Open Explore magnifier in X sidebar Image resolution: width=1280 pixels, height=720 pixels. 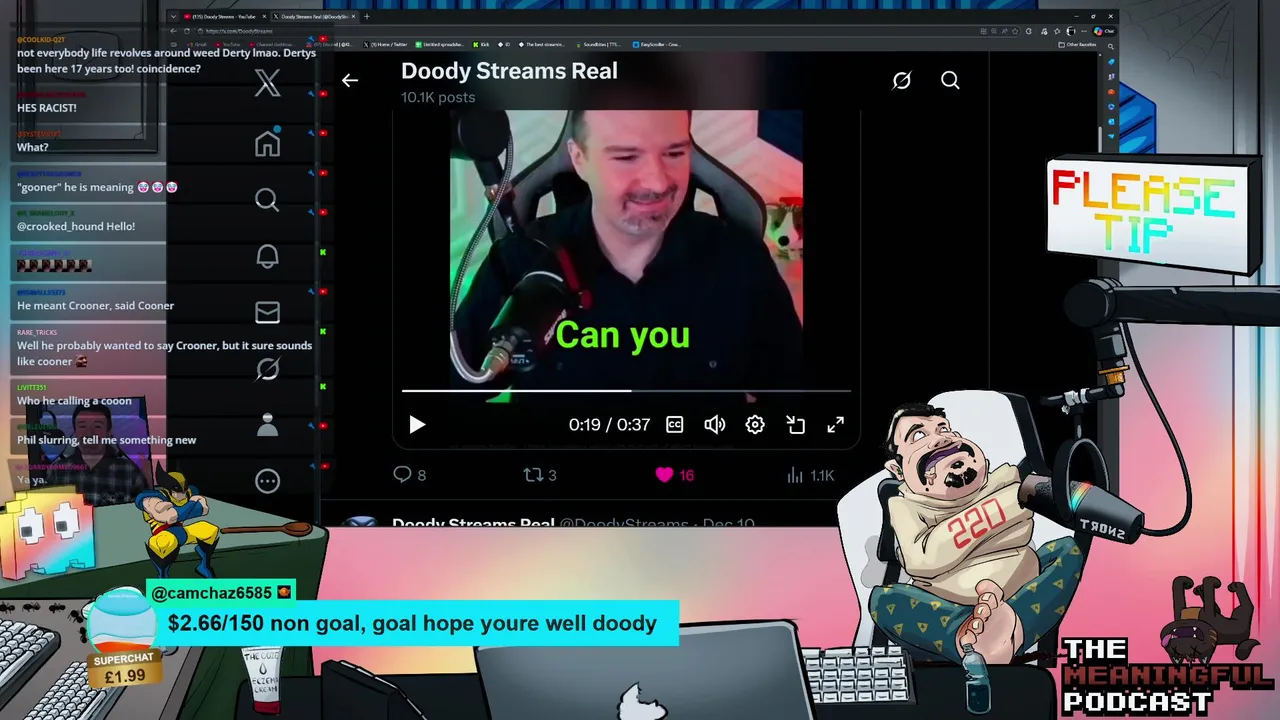point(267,200)
